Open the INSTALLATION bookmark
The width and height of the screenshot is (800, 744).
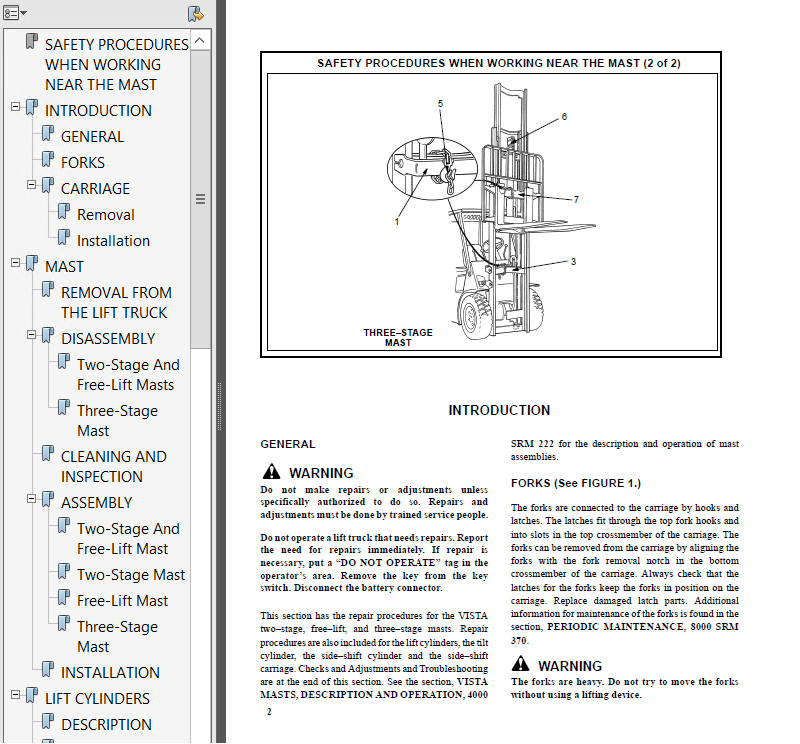tap(110, 673)
